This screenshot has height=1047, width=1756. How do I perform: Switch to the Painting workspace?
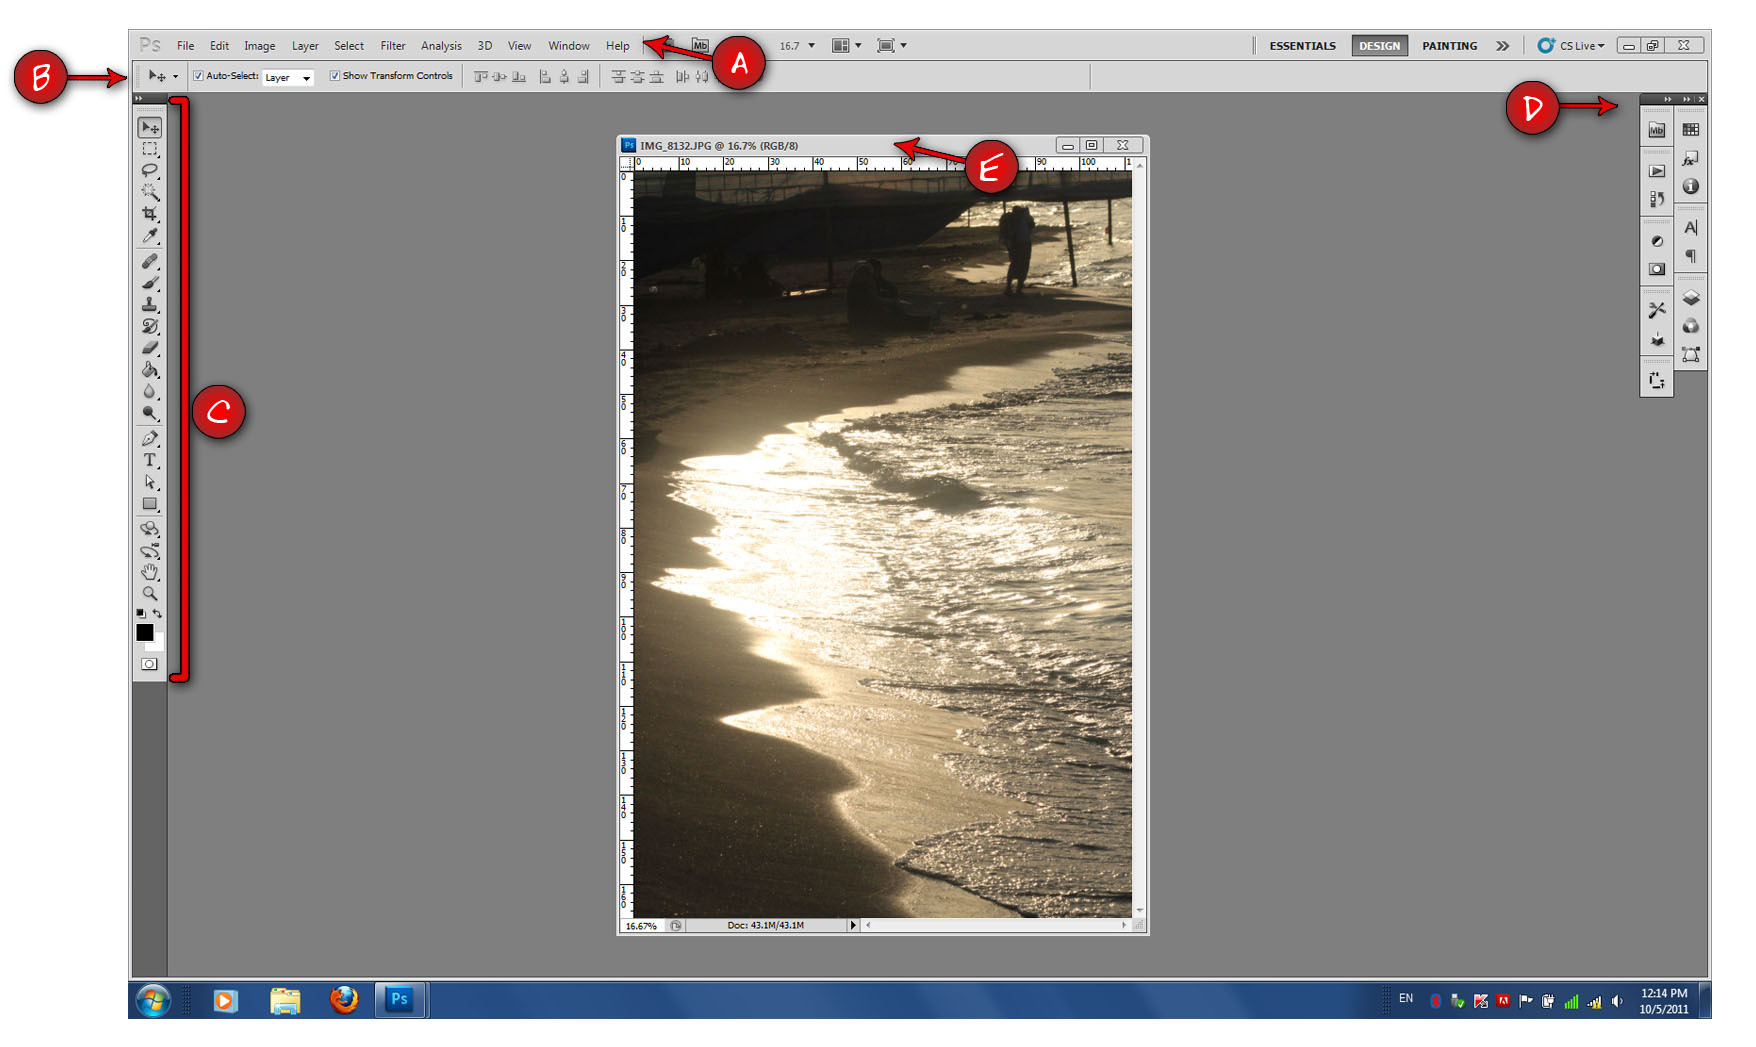pyautogui.click(x=1449, y=46)
